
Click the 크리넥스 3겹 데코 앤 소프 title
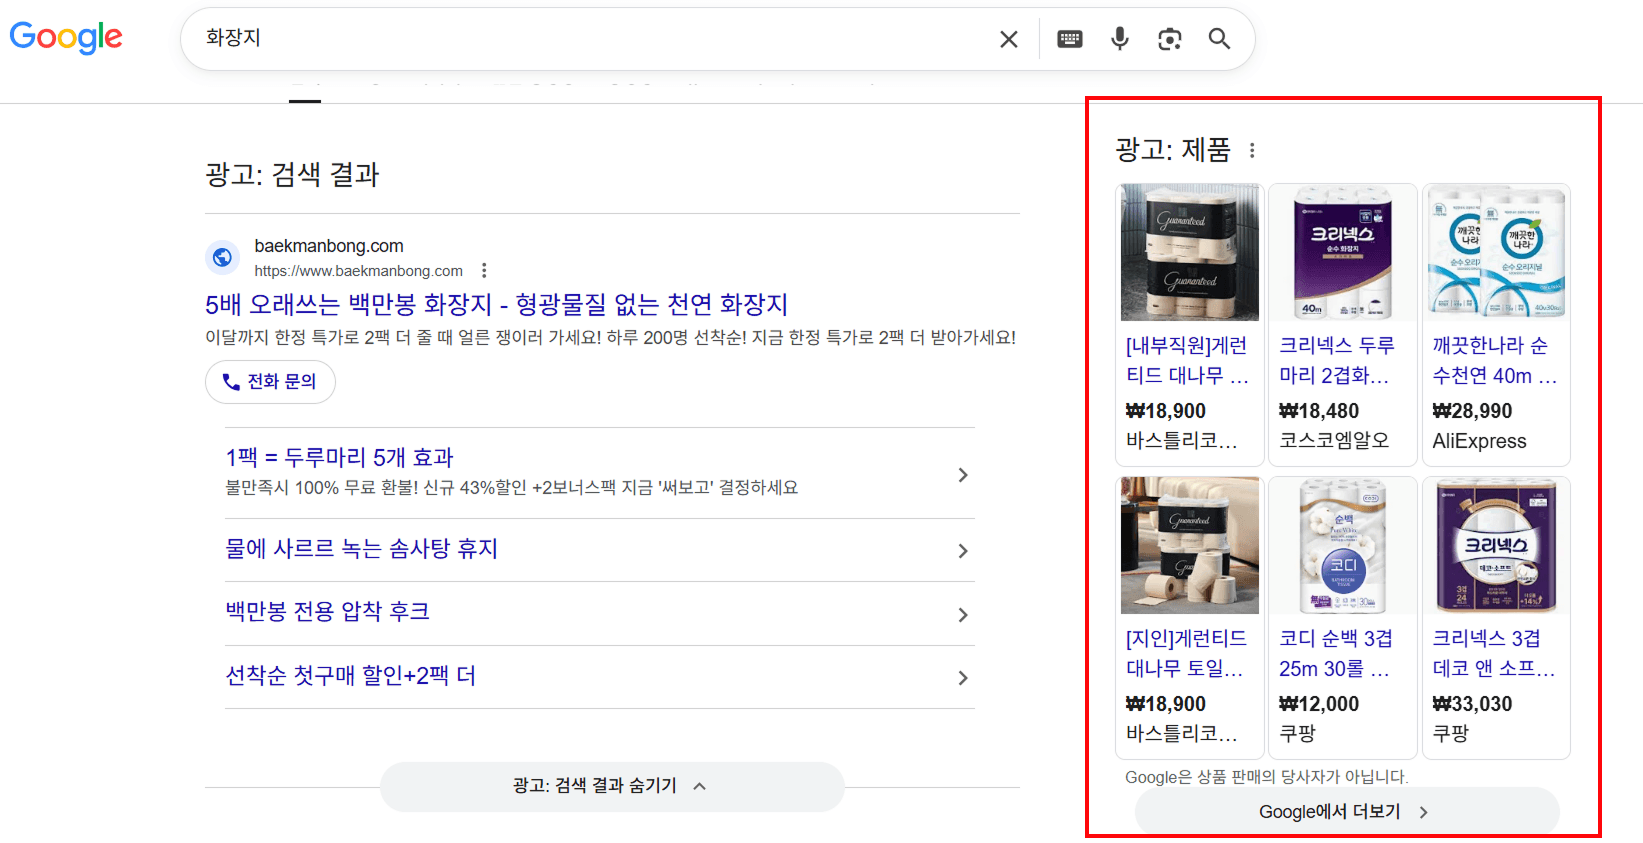1494,654
